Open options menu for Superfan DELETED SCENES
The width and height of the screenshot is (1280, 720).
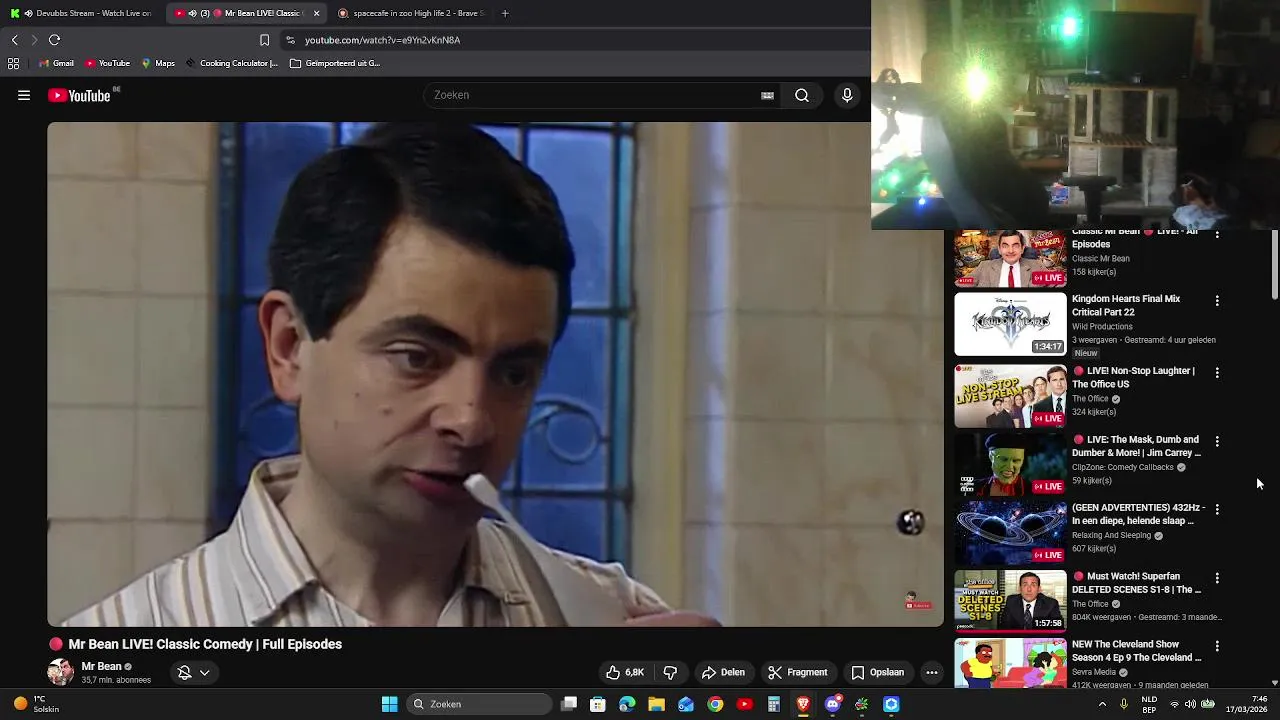1217,578
